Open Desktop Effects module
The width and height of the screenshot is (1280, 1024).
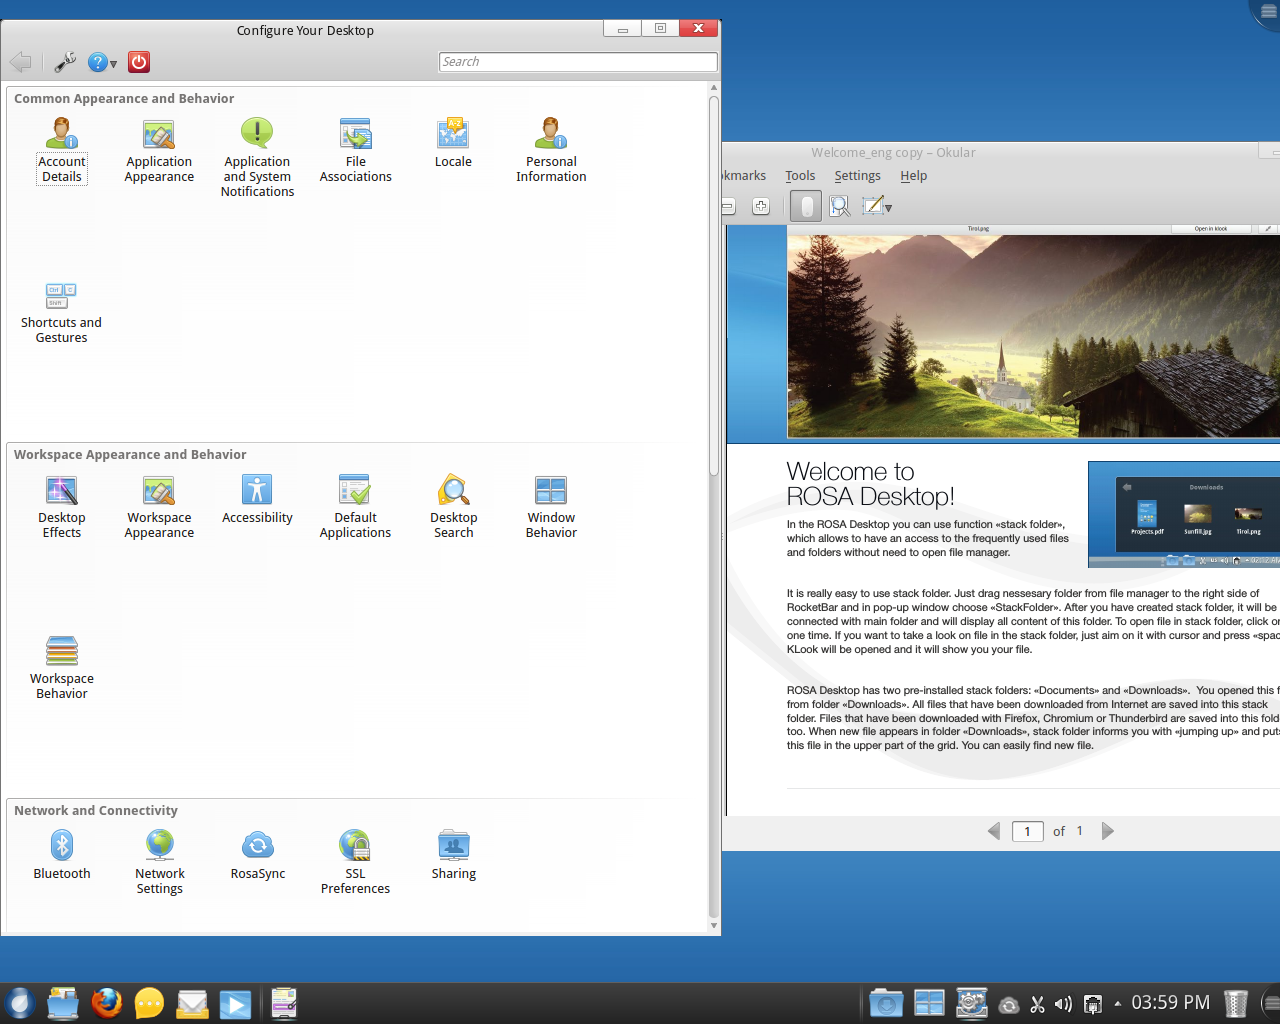62,506
